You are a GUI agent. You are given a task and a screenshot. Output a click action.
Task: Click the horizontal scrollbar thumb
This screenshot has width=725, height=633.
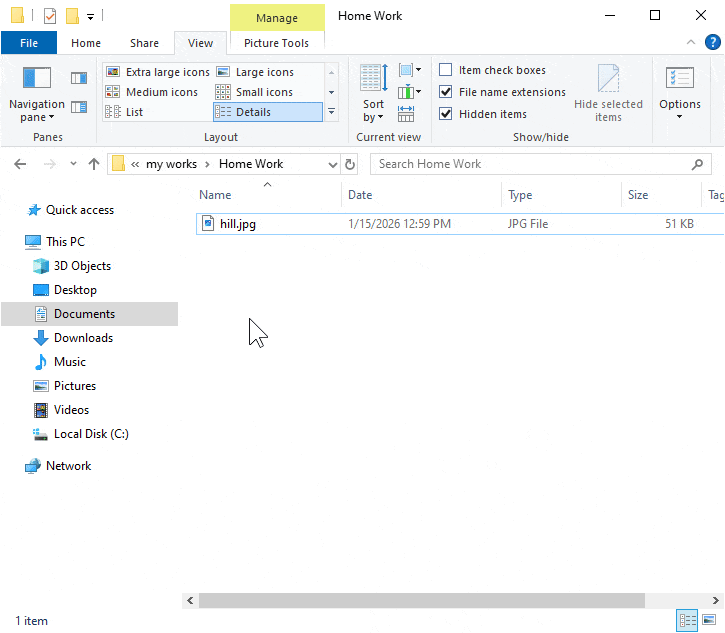click(422, 601)
